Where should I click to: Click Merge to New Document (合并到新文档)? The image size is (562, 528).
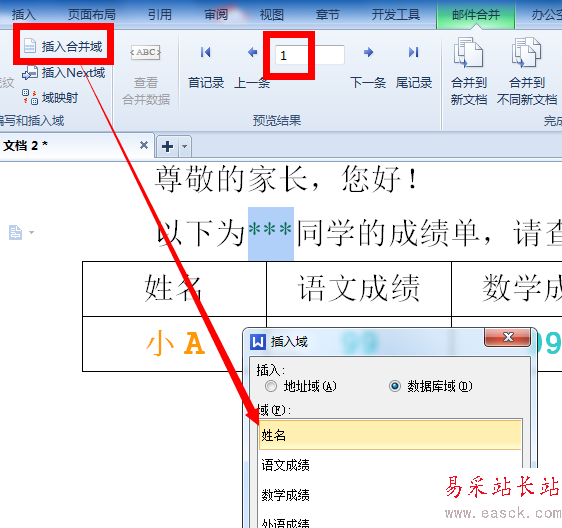pyautogui.click(x=469, y=71)
